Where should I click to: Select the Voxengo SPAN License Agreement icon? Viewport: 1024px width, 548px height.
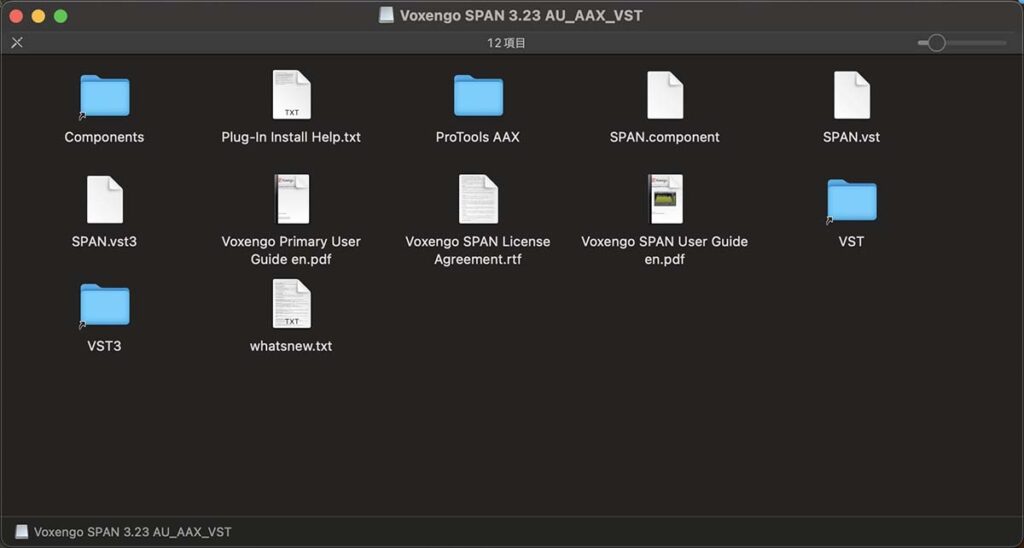click(478, 200)
